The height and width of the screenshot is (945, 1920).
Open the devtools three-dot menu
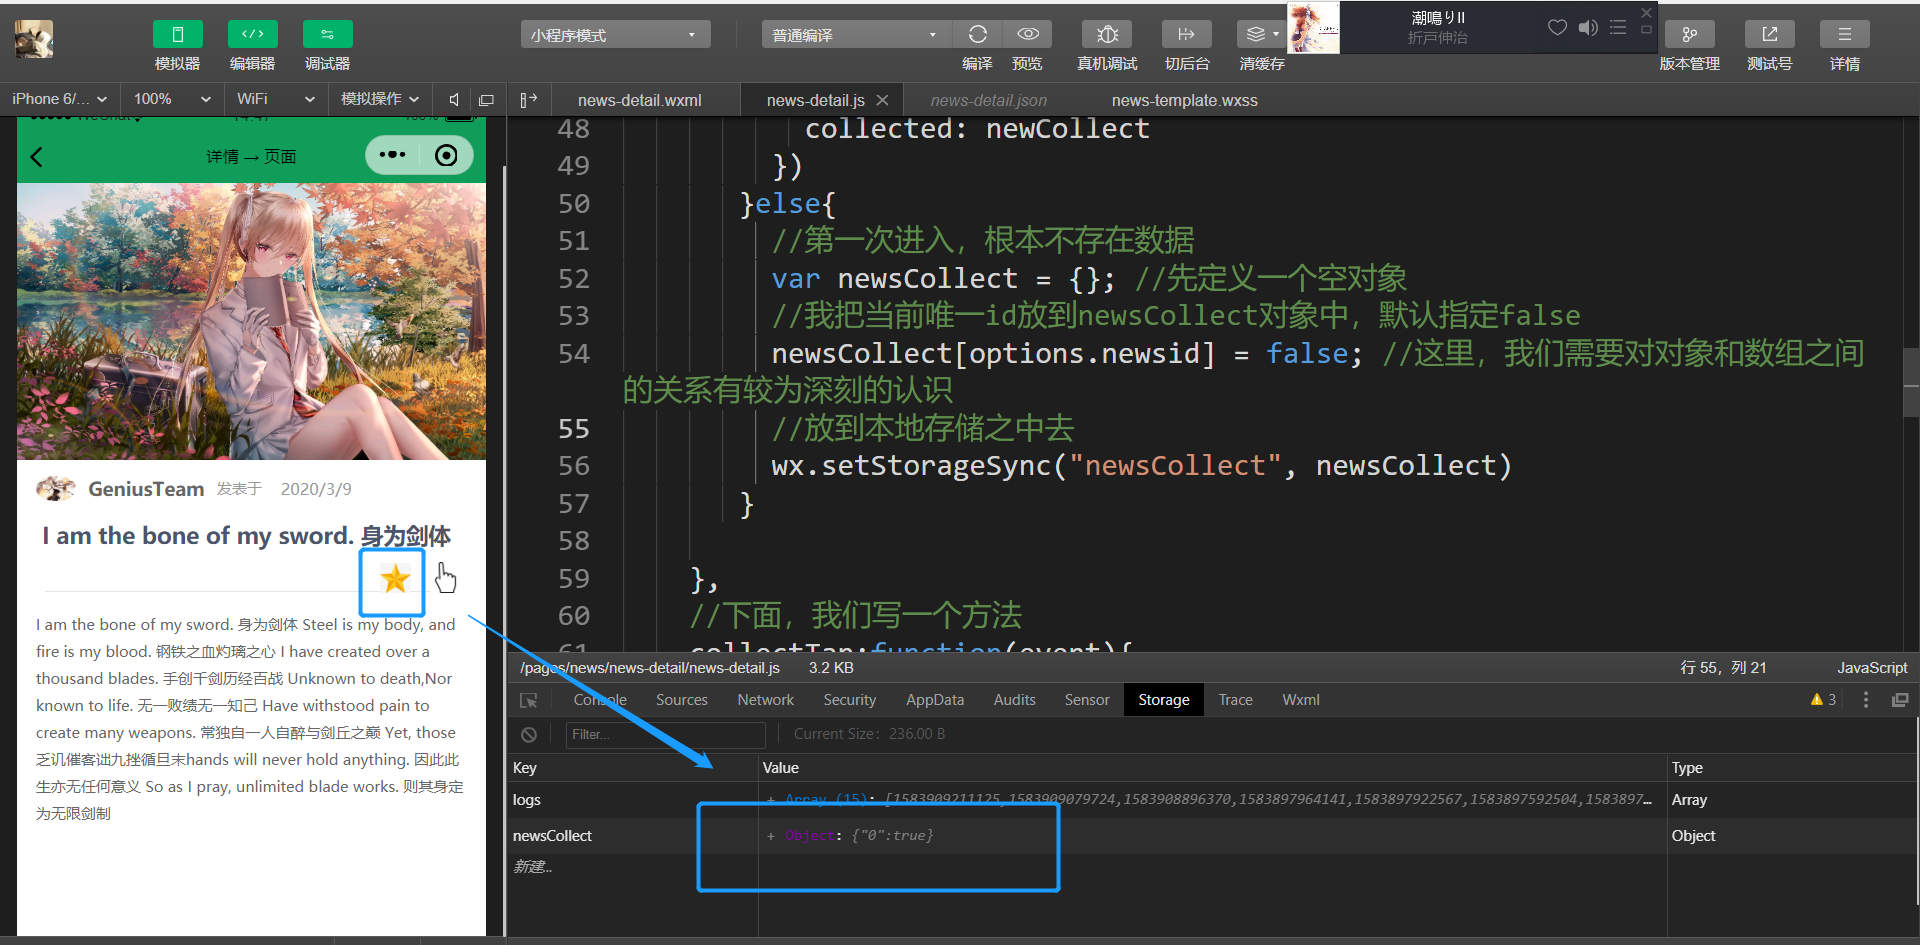point(1866,700)
